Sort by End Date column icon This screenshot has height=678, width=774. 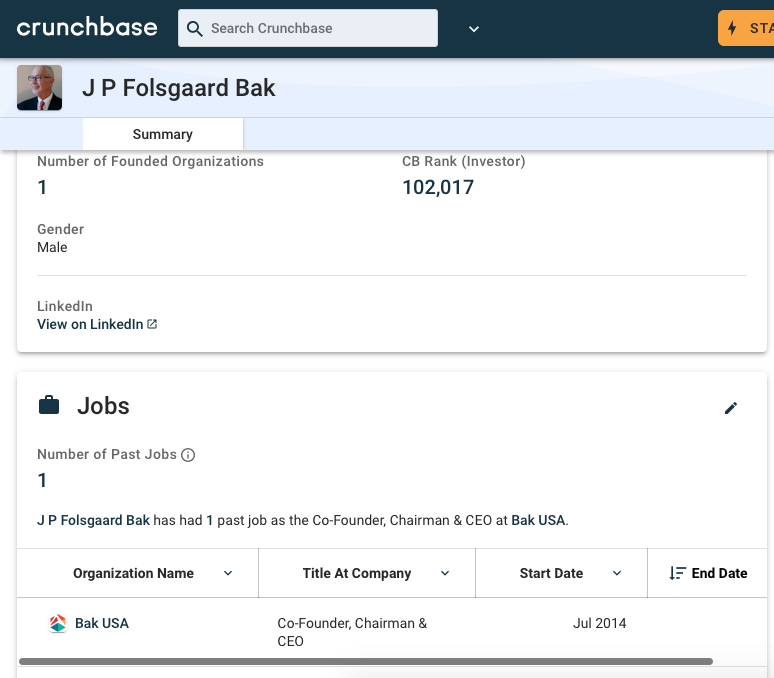pos(677,573)
